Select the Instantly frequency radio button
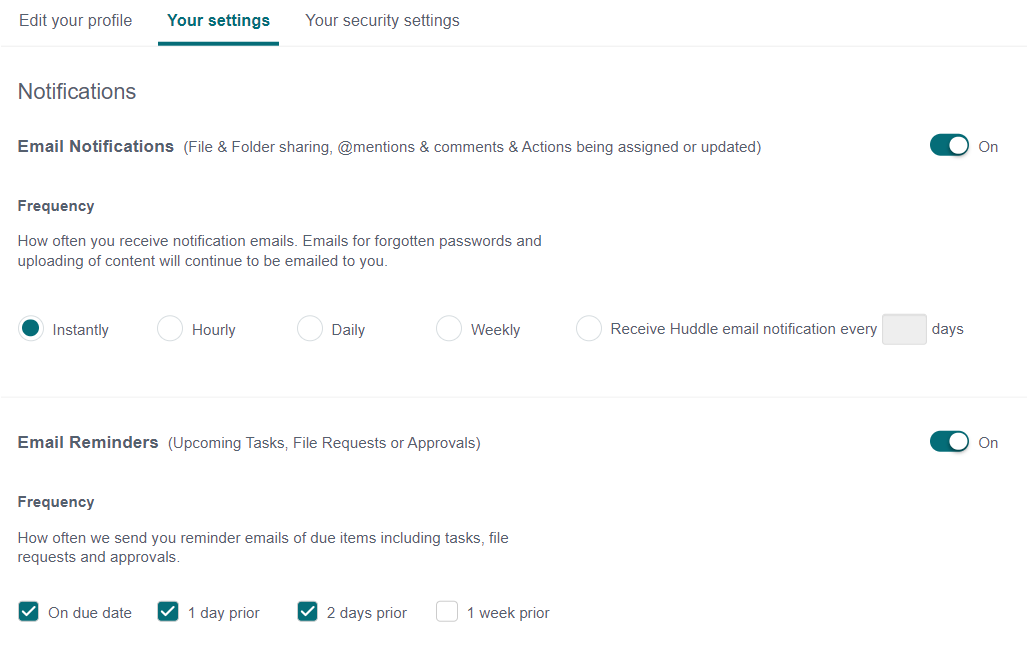This screenshot has width=1027, height=645. tap(31, 328)
